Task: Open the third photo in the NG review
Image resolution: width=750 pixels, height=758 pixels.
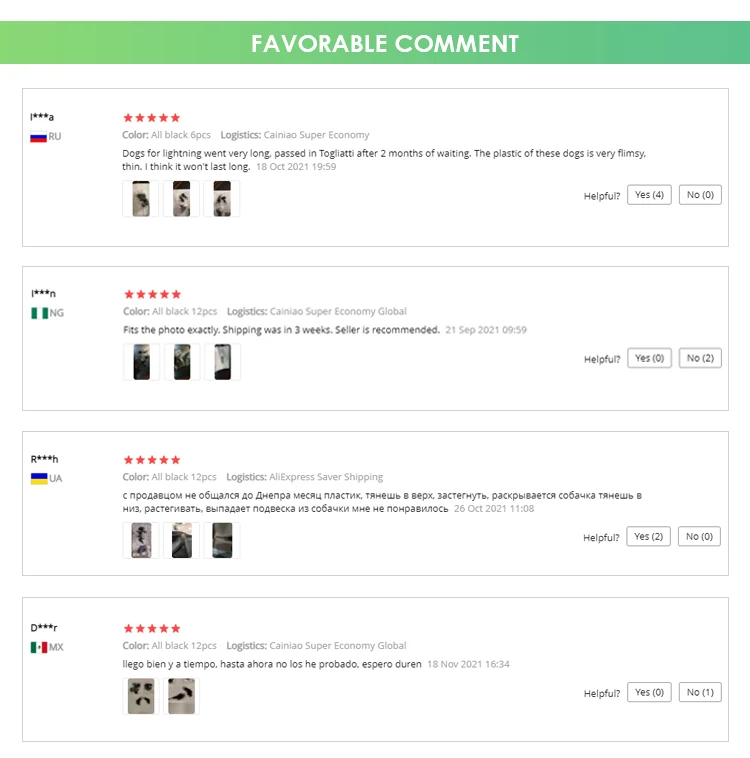Action: point(223,362)
